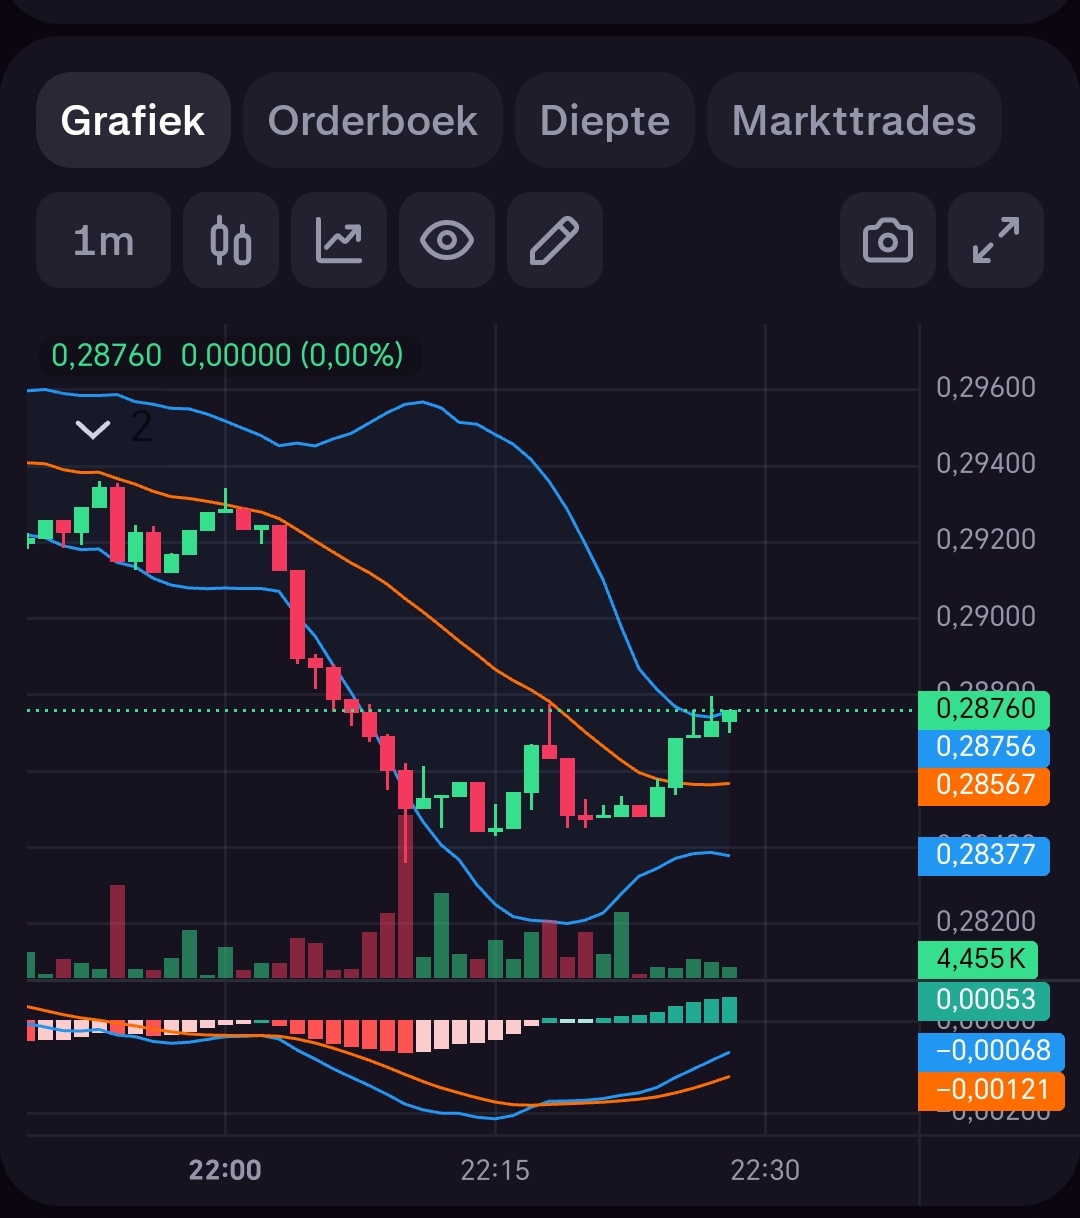The image size is (1080, 1218).
Task: Click the 0,29200 price axis label
Action: coord(986,540)
